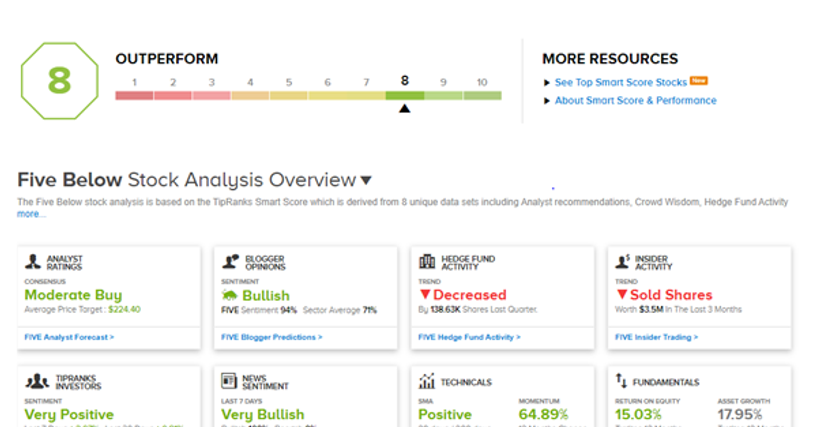Click the News Sentiment newspaper icon
The image size is (820, 427).
point(229,381)
